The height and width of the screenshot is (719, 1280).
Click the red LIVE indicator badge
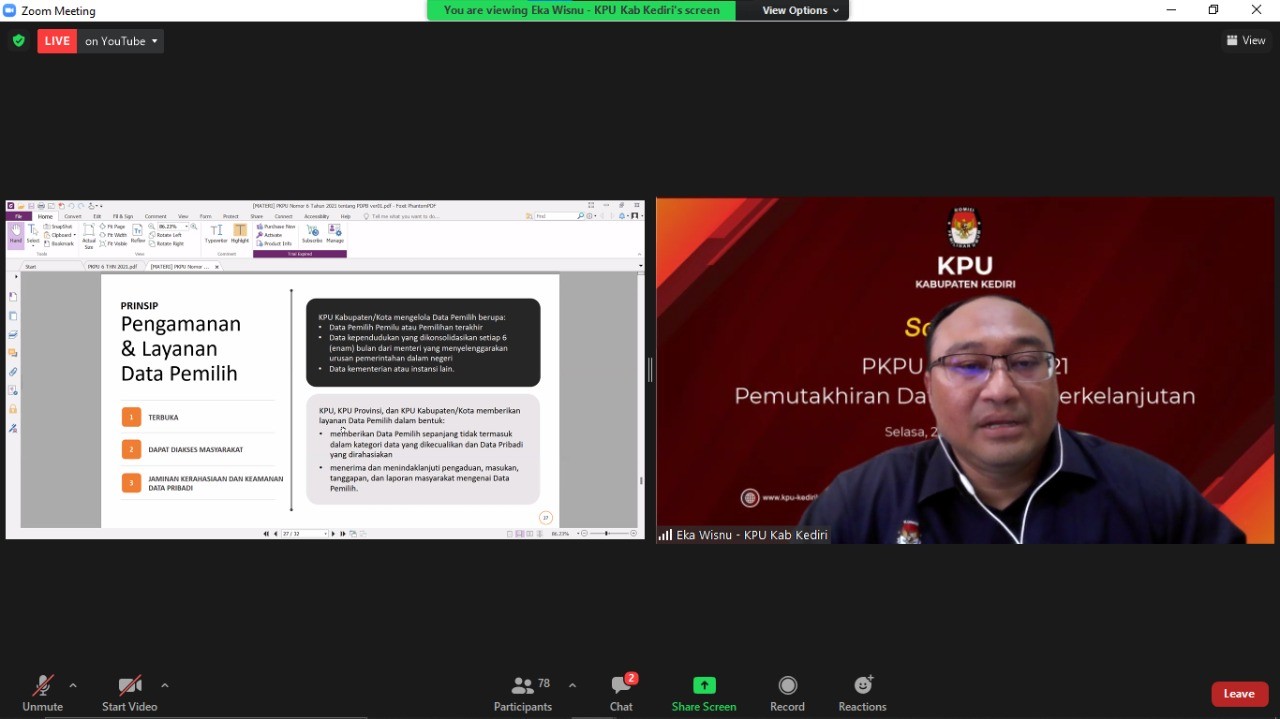[57, 41]
